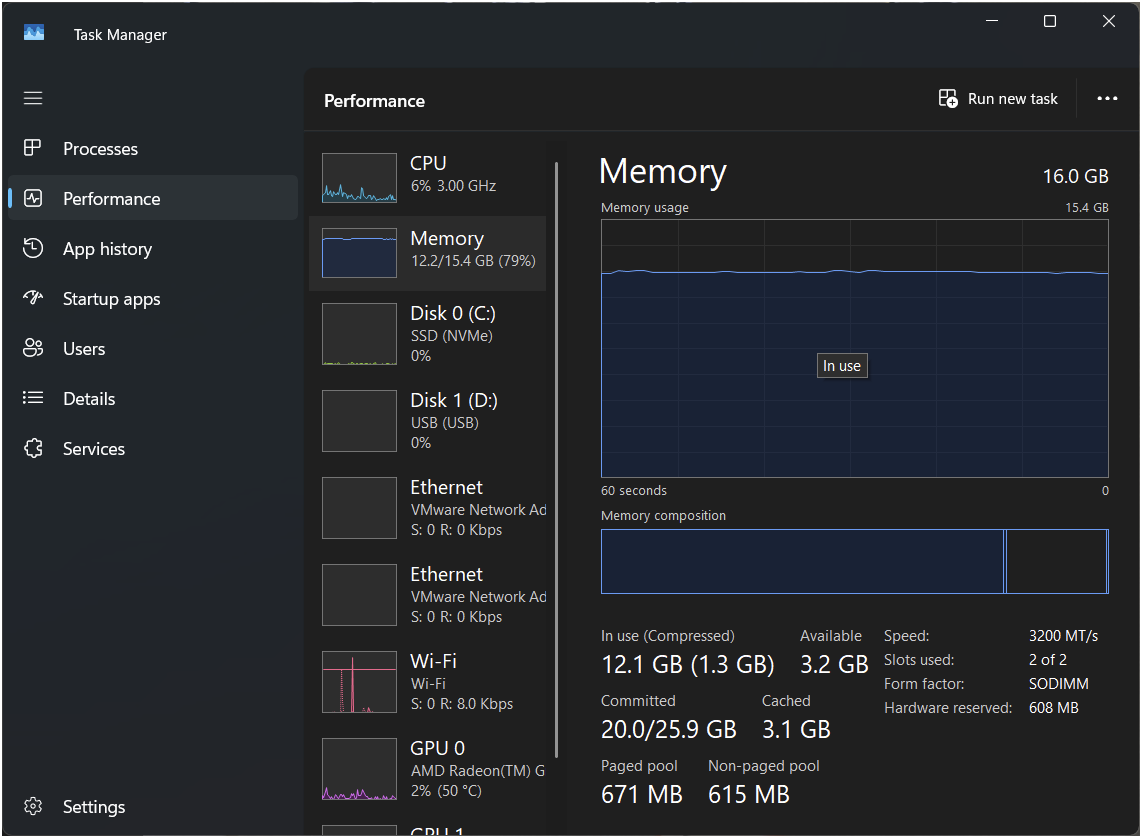Image resolution: width=1142 pixels, height=838 pixels.
Task: Click the Processes sidebar icon
Action: point(33,149)
